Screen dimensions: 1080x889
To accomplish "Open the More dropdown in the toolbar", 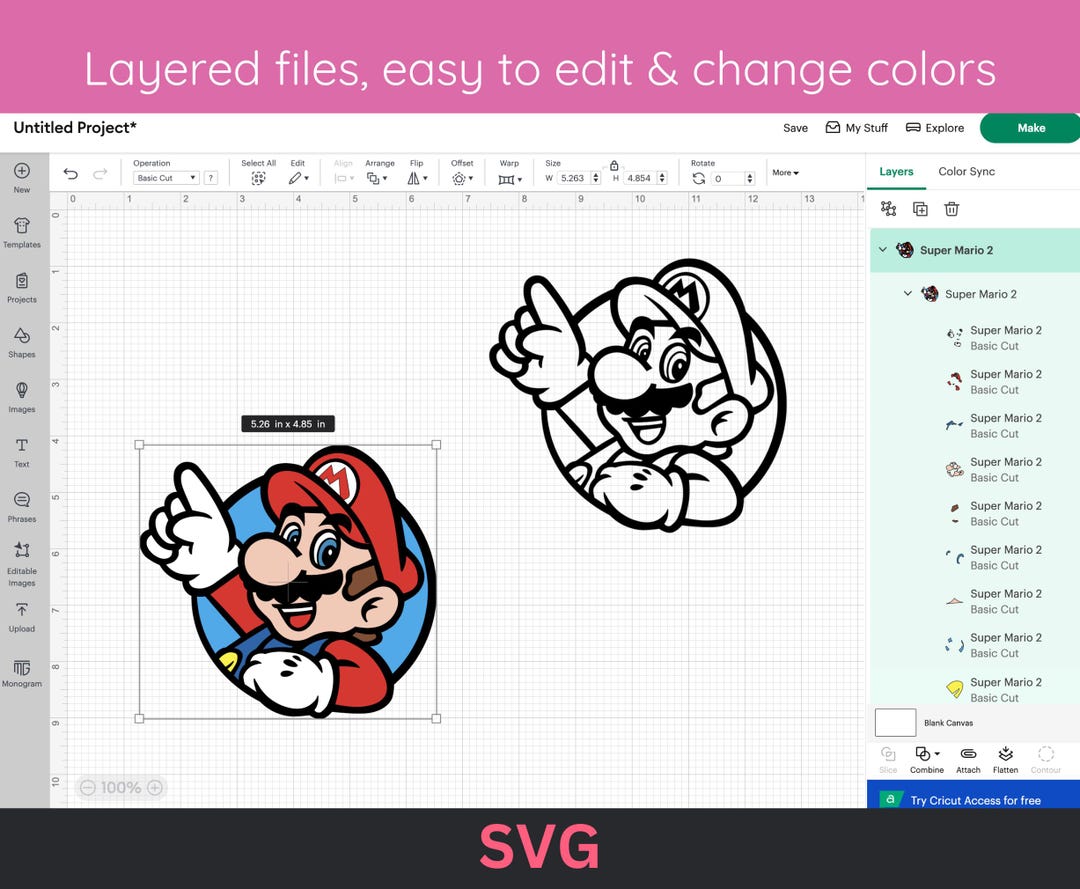I will tap(784, 172).
